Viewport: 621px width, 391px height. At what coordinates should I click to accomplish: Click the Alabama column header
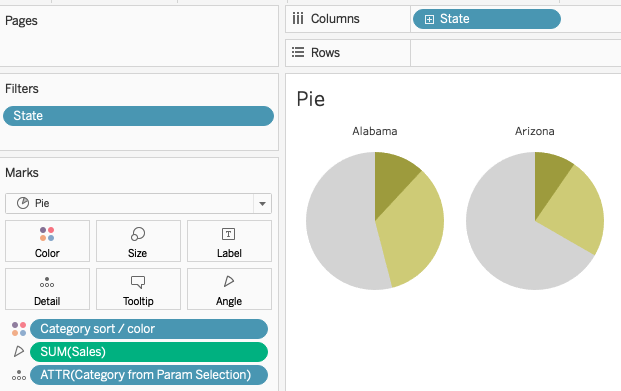pyautogui.click(x=375, y=131)
